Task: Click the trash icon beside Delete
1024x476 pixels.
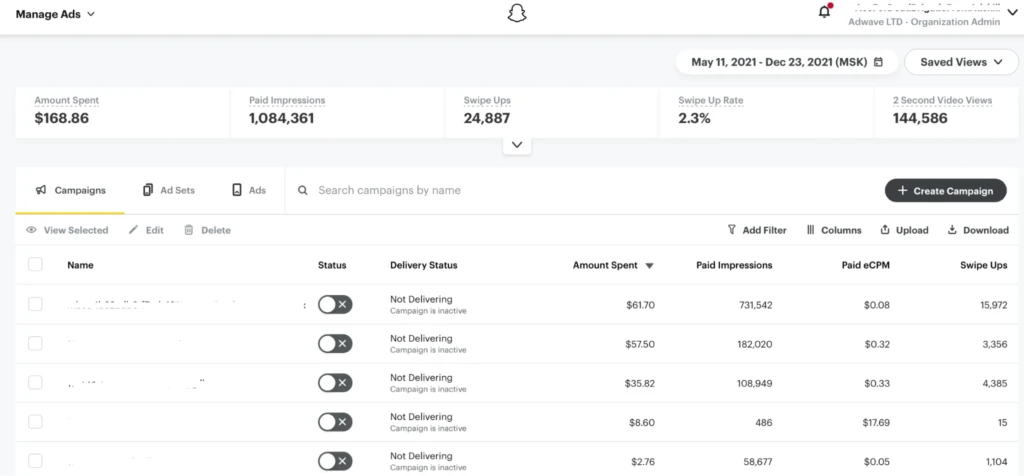Action: click(x=189, y=230)
